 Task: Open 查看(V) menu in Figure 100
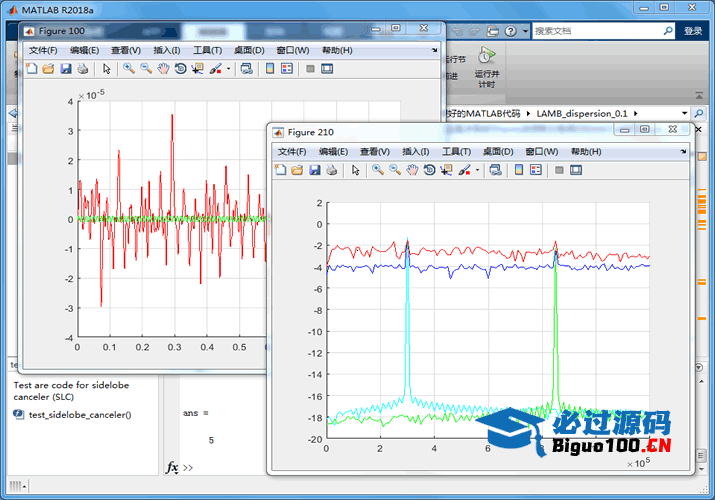click(x=126, y=50)
